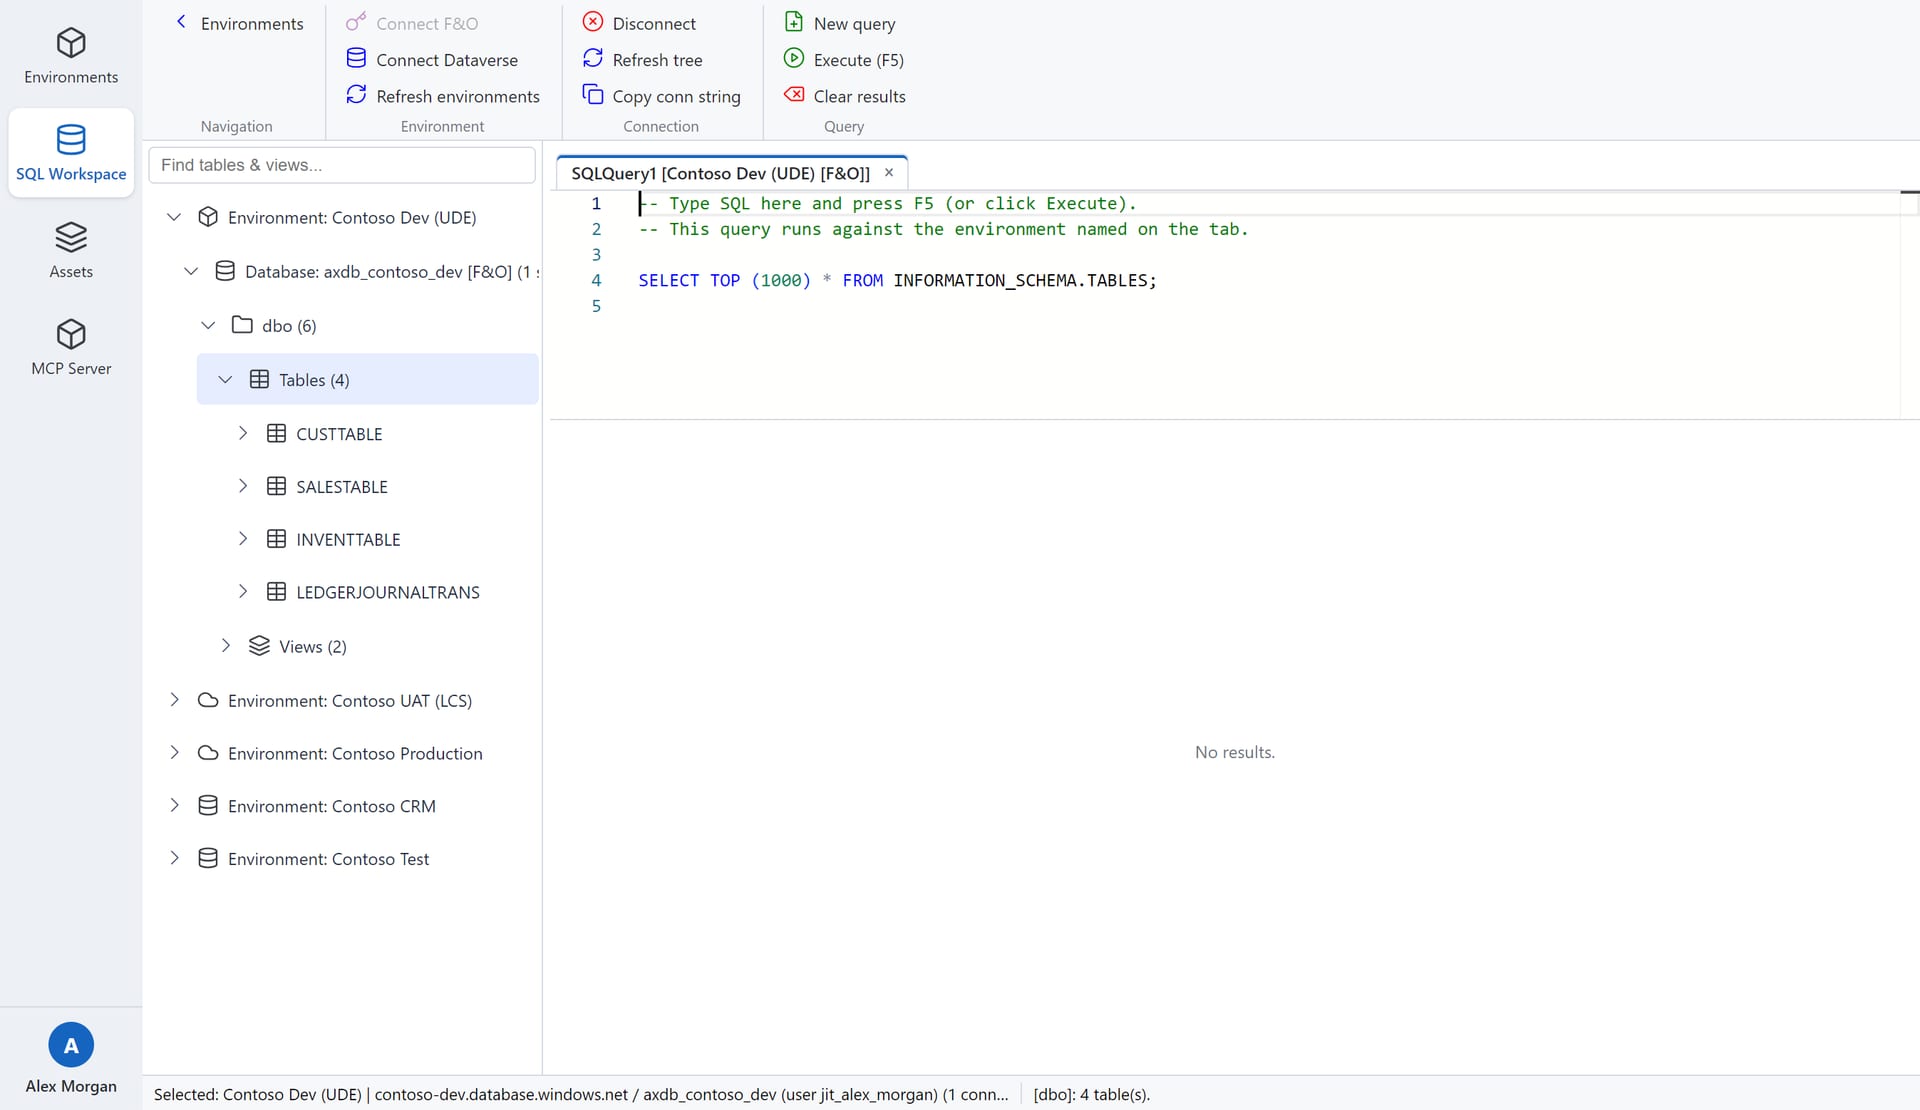Click the Connect F&O key icon
Screen dimensions: 1920x1110
[x=356, y=22]
